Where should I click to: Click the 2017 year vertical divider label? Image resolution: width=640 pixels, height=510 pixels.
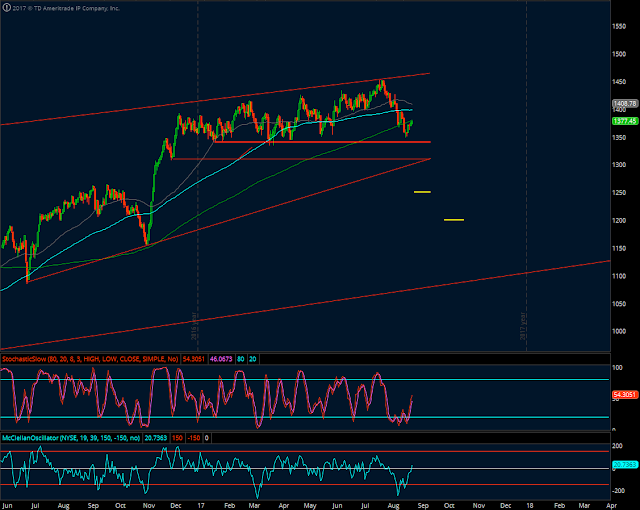pos(522,326)
